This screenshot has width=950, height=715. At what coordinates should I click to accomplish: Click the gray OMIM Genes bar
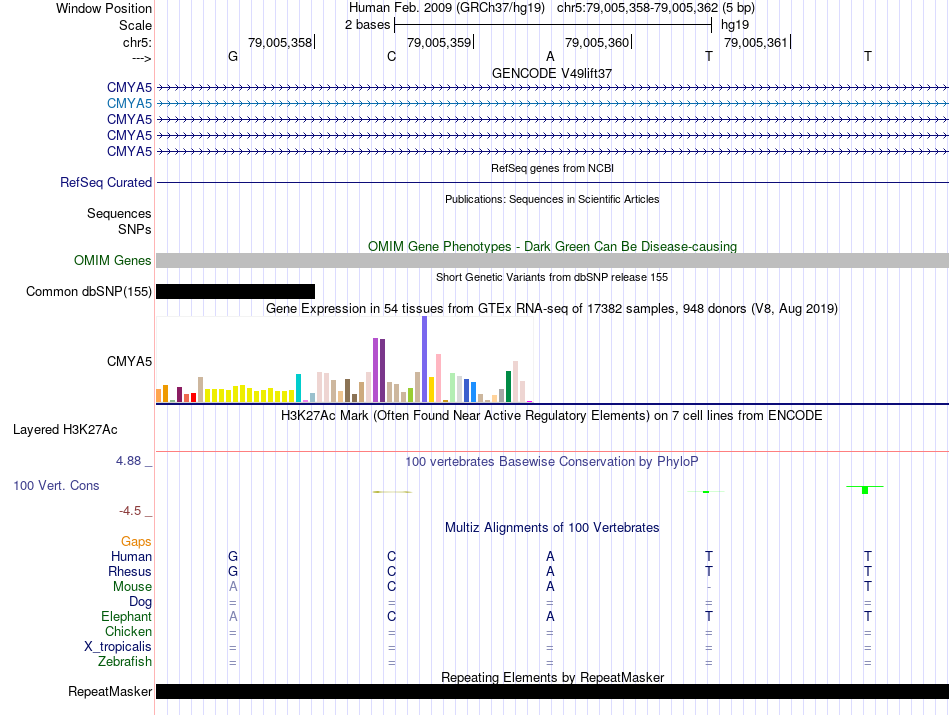[x=552, y=261]
